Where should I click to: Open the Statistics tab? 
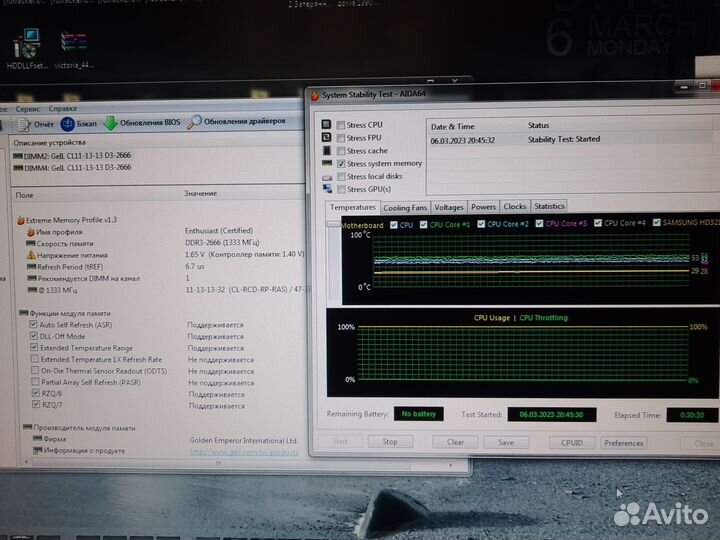pos(549,207)
